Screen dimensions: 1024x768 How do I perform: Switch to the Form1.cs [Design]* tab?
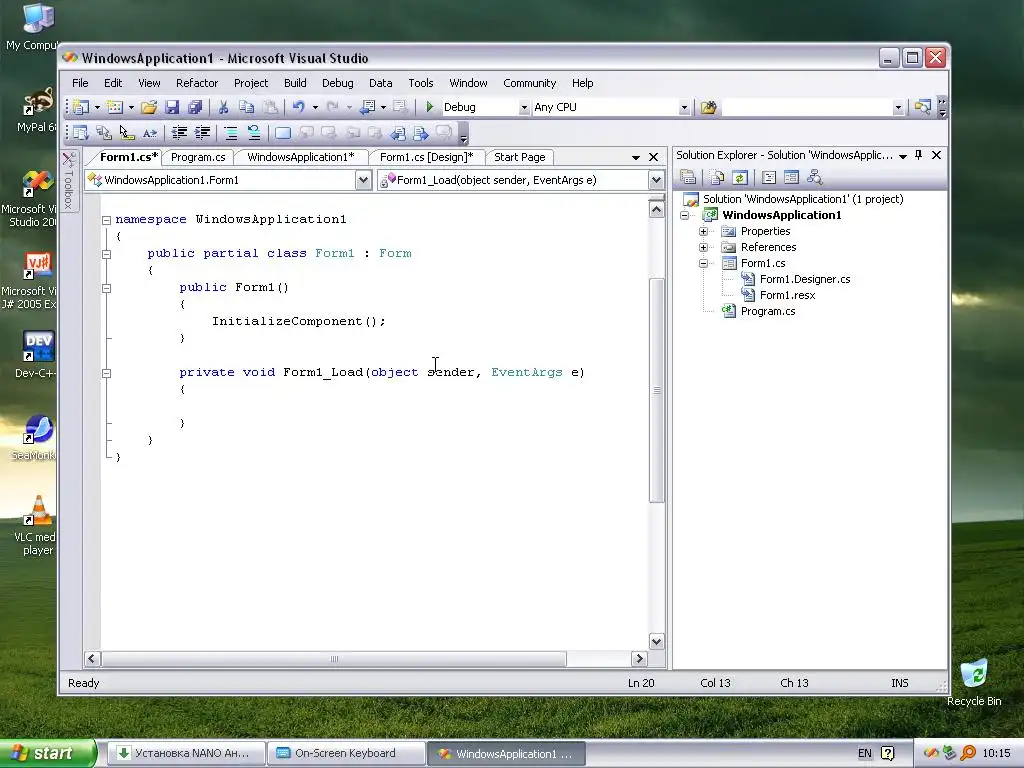(426, 157)
